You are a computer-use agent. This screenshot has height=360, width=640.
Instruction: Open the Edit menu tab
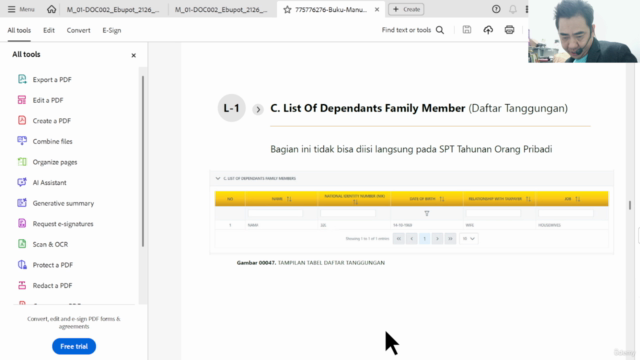pos(49,30)
